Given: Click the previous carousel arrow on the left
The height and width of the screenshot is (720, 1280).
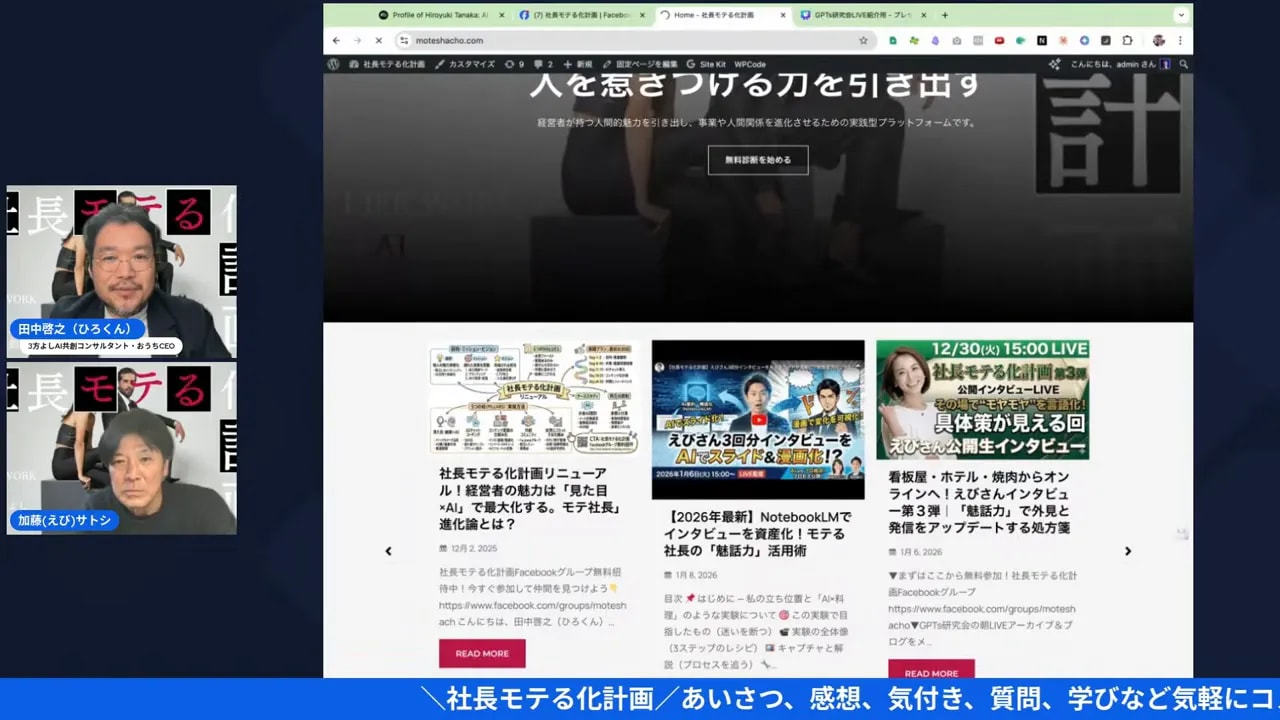Looking at the screenshot, I should (389, 551).
